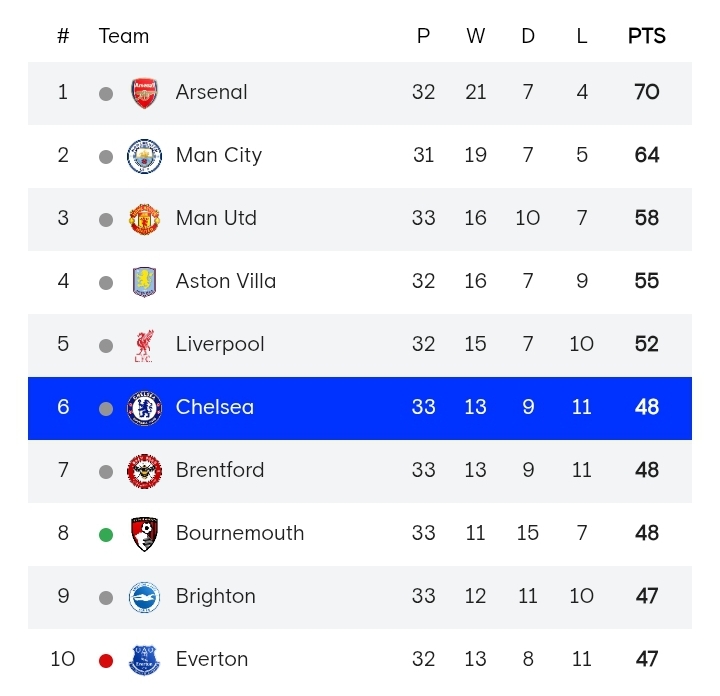This screenshot has height=696, width=720.
Task: Click the Arsenal club crest
Action: point(144,93)
